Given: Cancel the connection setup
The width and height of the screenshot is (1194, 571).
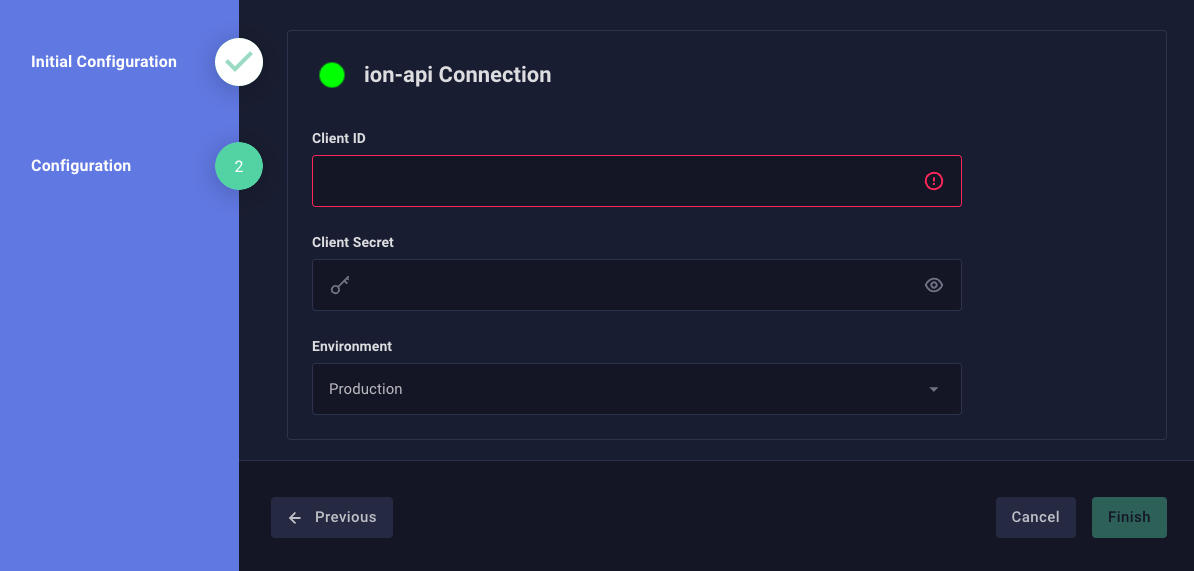Looking at the screenshot, I should pos(1035,517).
